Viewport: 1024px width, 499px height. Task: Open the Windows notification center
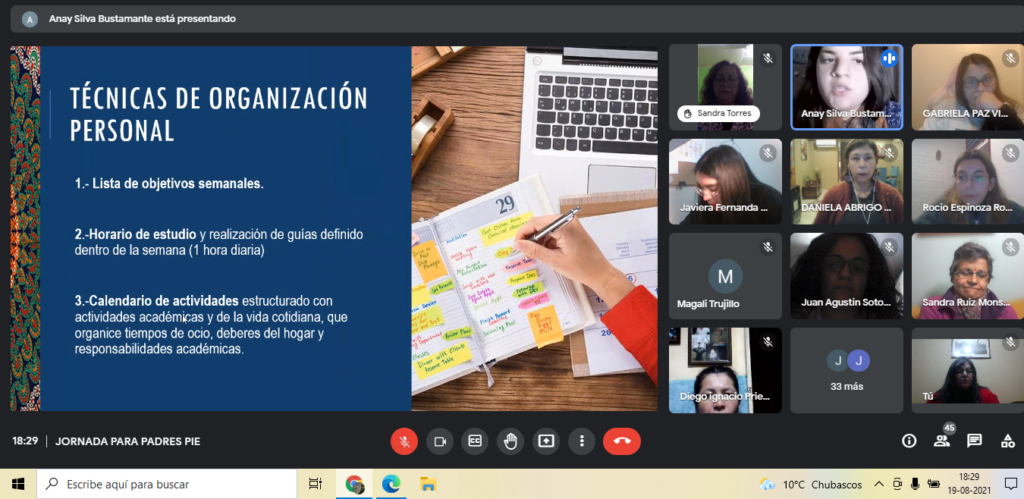click(x=1011, y=484)
